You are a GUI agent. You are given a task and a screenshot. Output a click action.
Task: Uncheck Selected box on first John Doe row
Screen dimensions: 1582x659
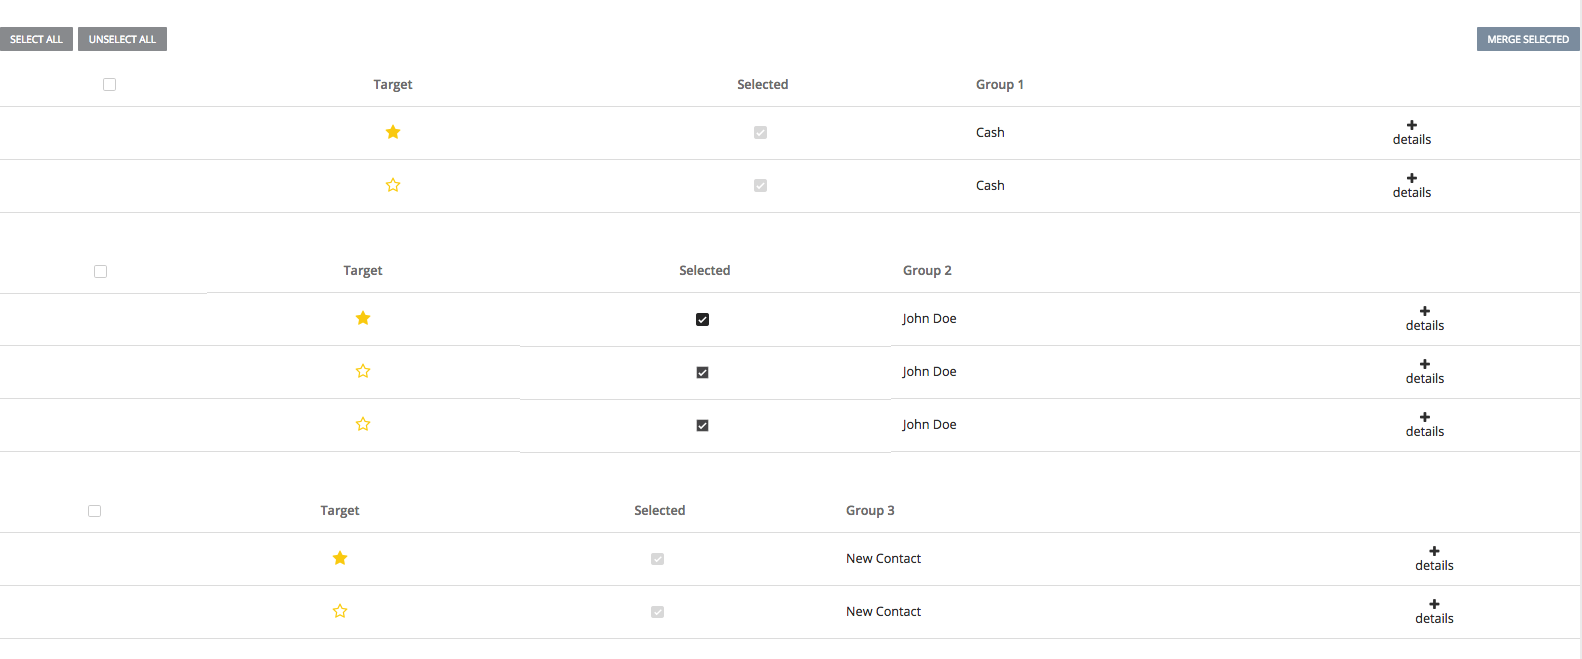[702, 319]
